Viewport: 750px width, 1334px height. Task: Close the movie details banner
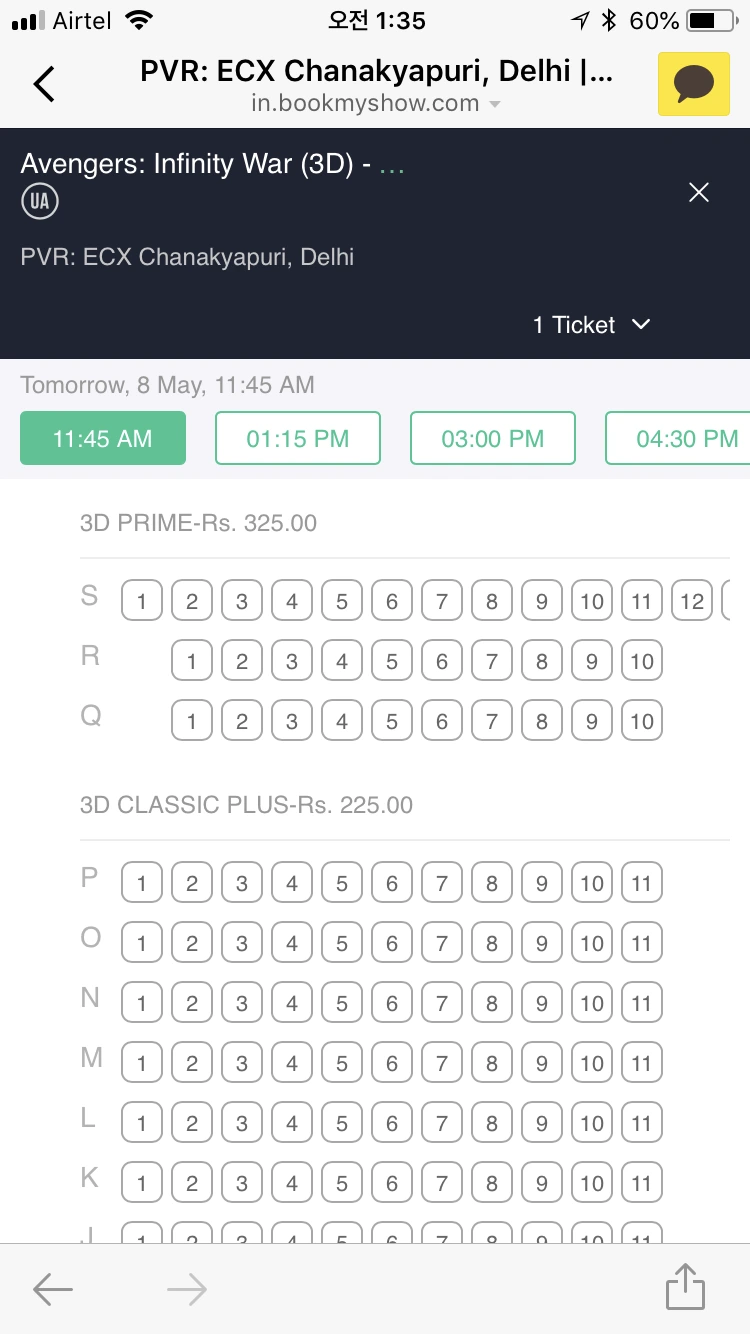(699, 193)
